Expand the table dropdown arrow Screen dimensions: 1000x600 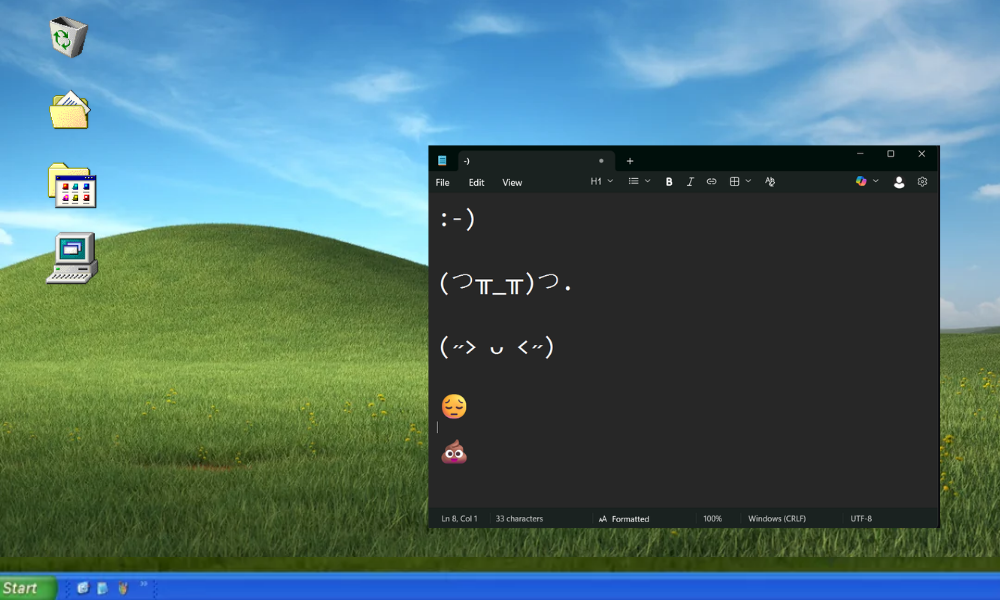coord(748,182)
